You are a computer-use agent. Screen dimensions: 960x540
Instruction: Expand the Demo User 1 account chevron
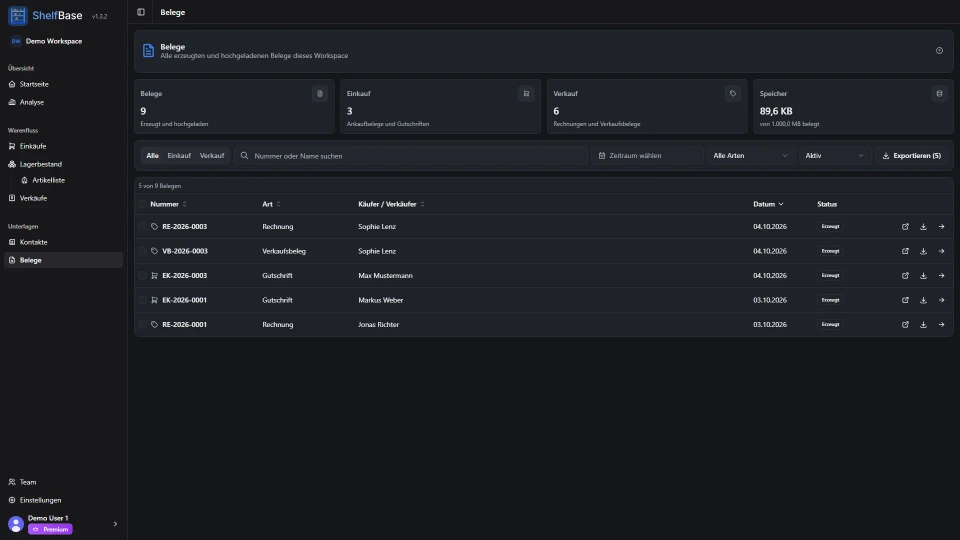coord(115,524)
